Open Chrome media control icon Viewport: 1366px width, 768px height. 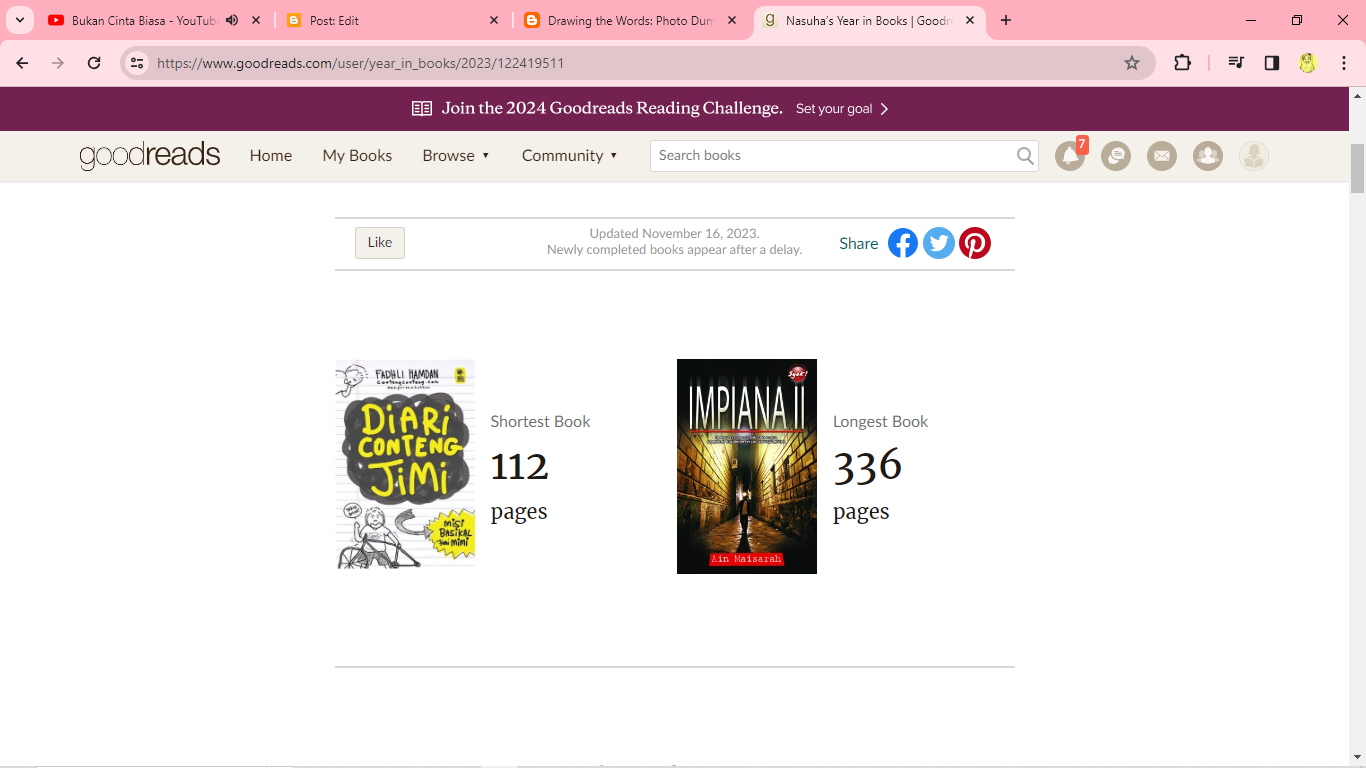pos(1236,63)
